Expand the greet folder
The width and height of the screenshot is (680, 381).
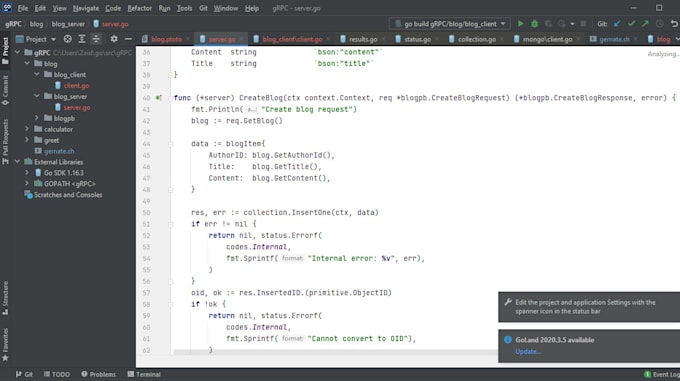click(x=27, y=140)
